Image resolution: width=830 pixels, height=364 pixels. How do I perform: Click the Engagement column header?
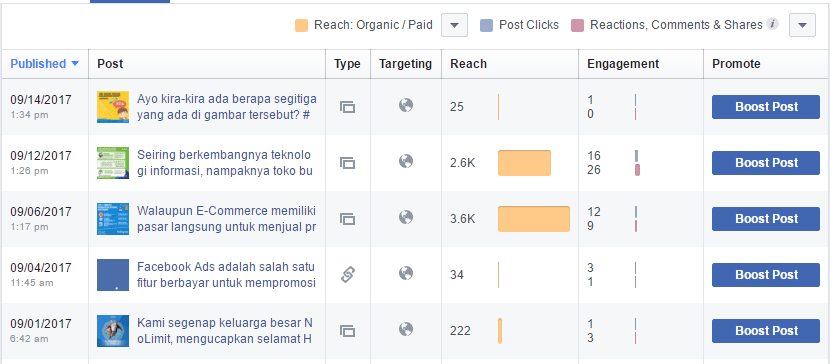(623, 64)
